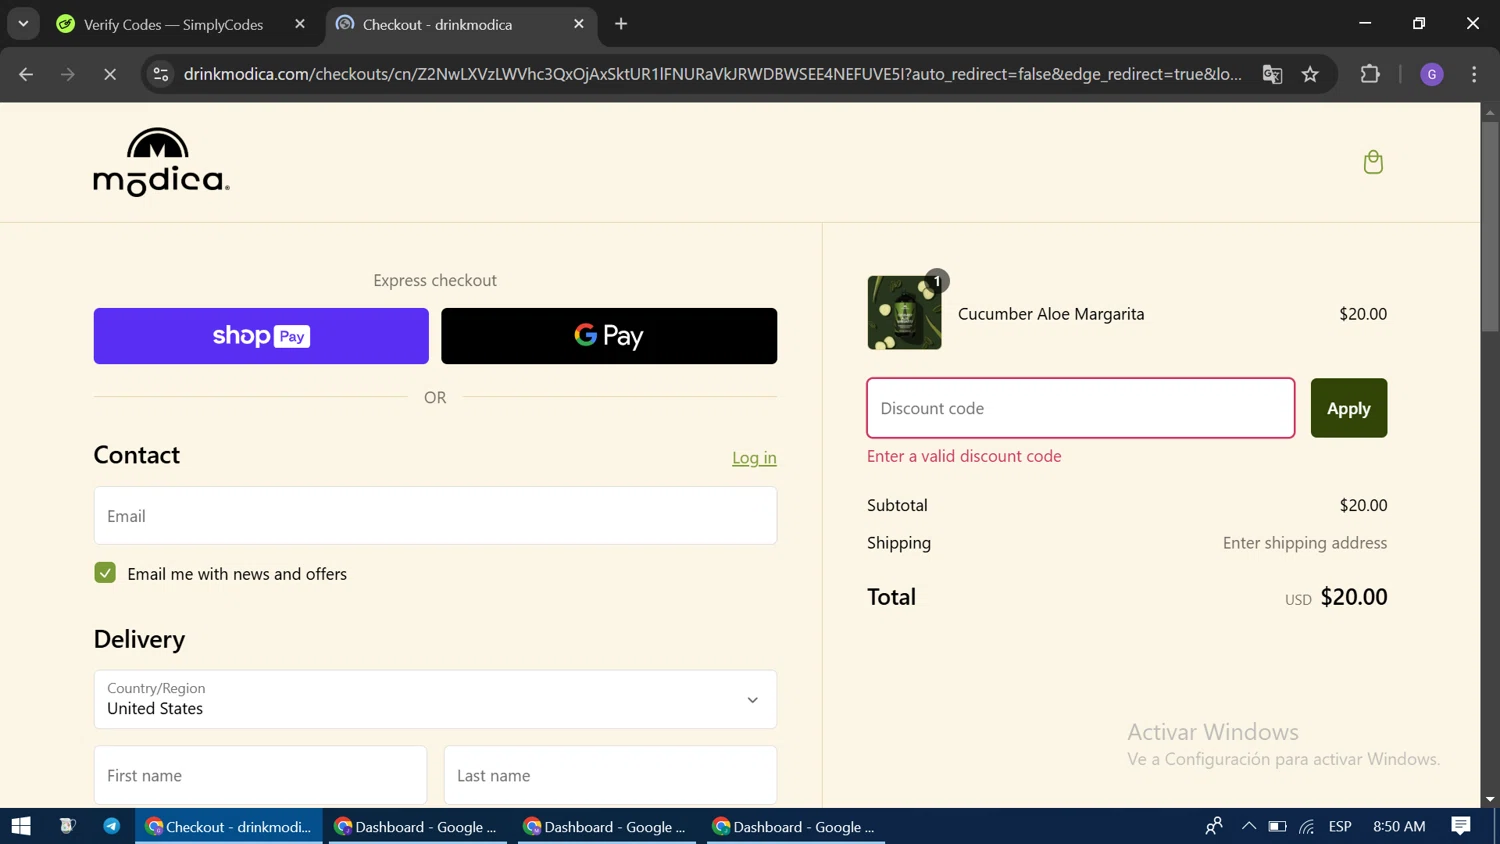Focus the First name field
This screenshot has width=1500, height=844.
pos(260,775)
